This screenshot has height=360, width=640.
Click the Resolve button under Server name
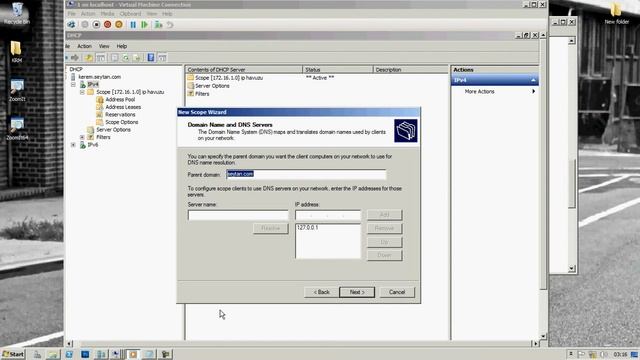point(271,228)
